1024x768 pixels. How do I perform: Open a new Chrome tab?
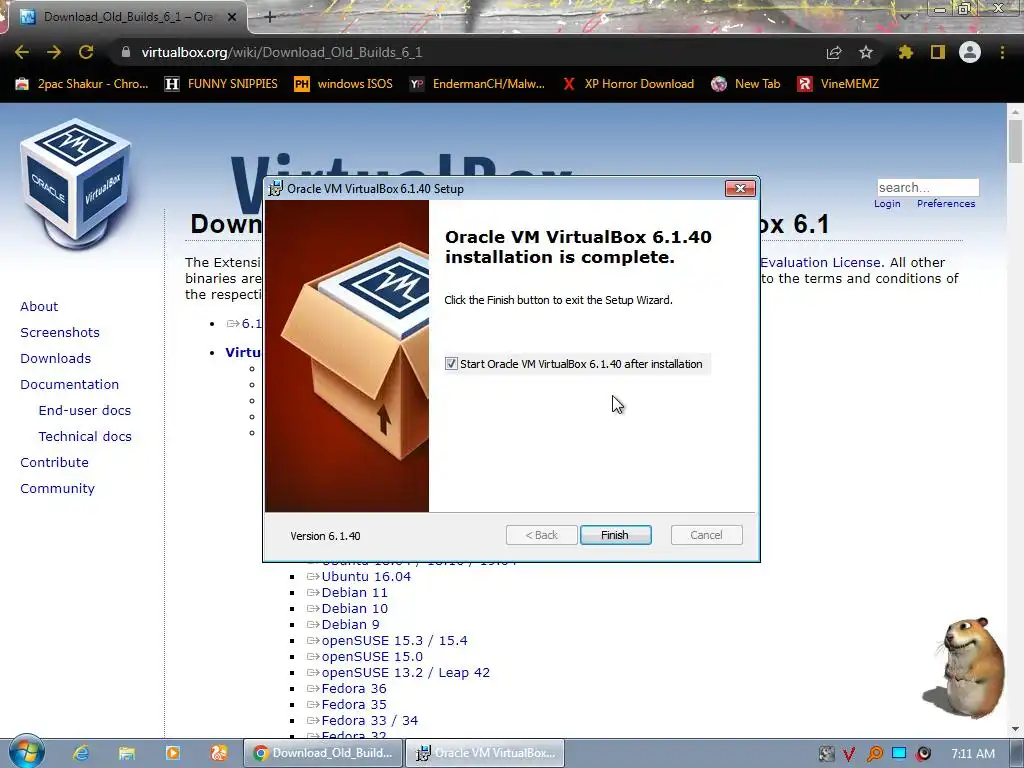click(270, 17)
